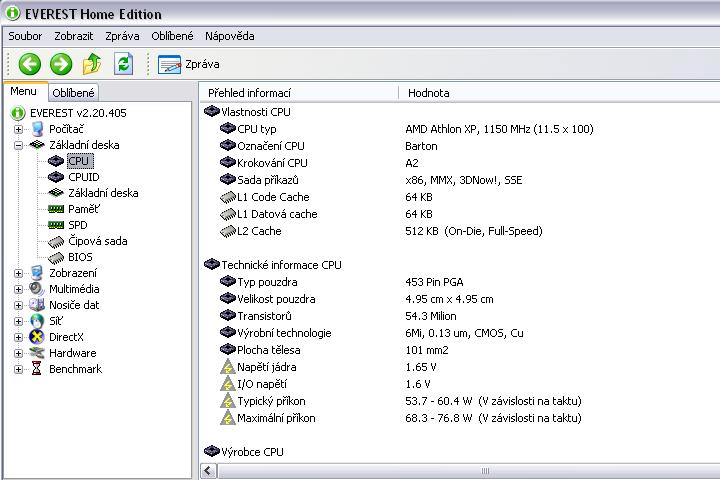The image size is (720, 480).
Task: Select the DirectX icon in tree
Action: (37, 337)
